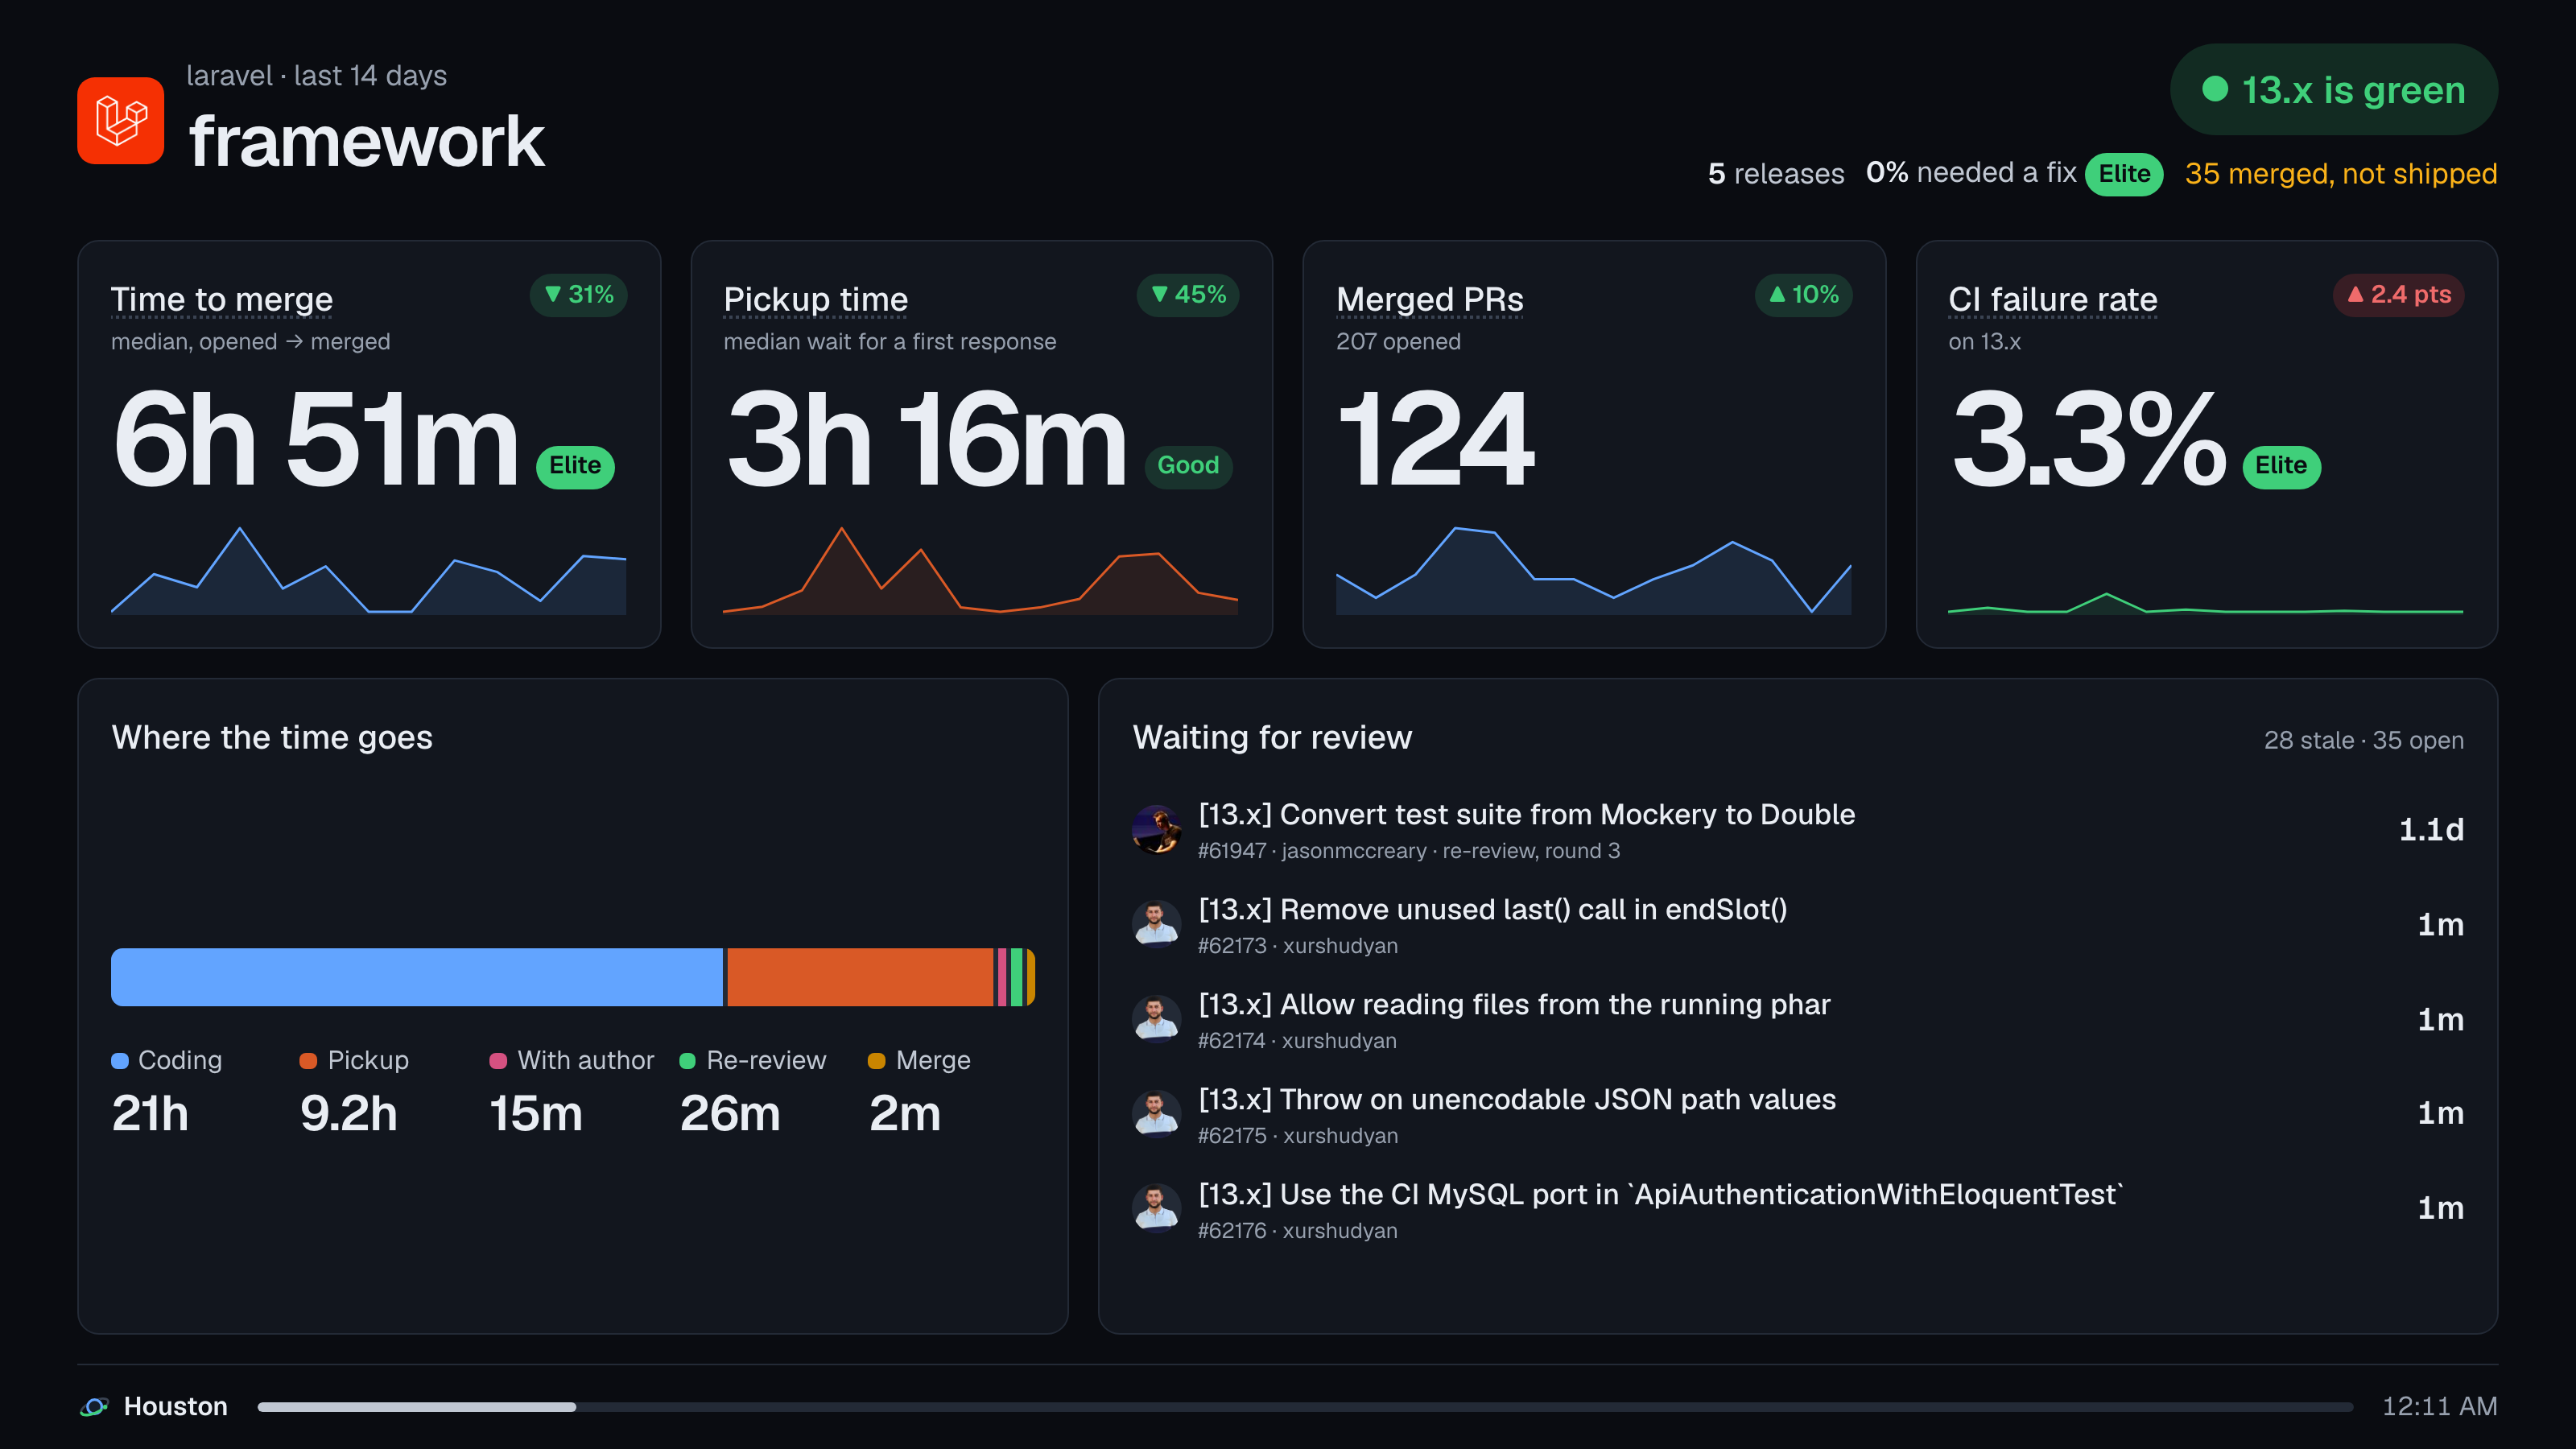Click the 10% increase badge

click(x=1803, y=295)
